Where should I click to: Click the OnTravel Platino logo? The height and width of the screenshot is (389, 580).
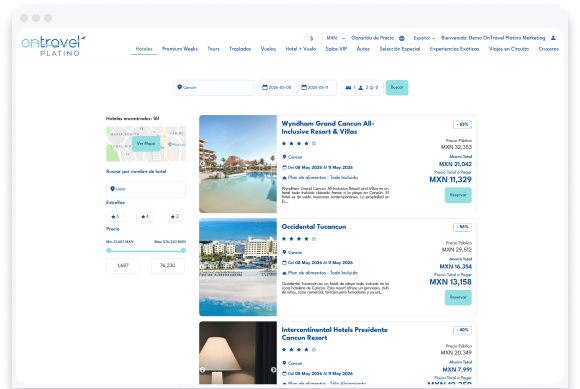(54, 46)
